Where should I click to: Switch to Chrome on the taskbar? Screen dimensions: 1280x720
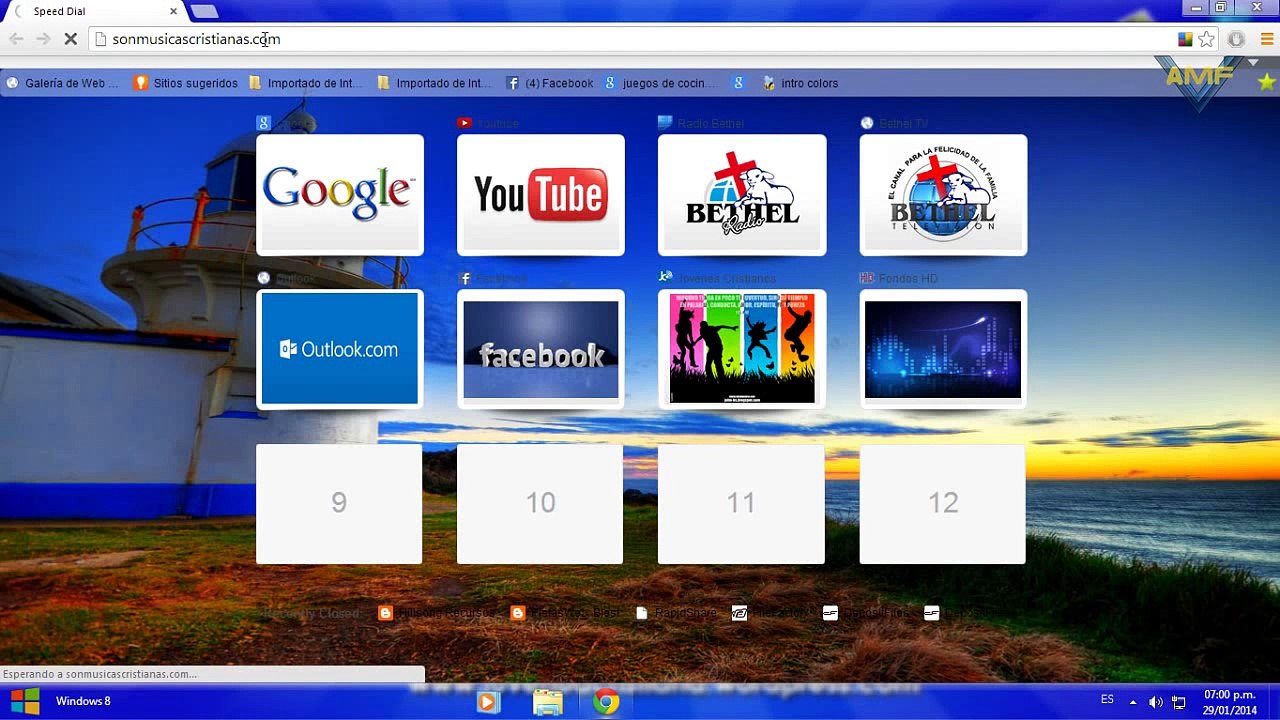pos(605,702)
